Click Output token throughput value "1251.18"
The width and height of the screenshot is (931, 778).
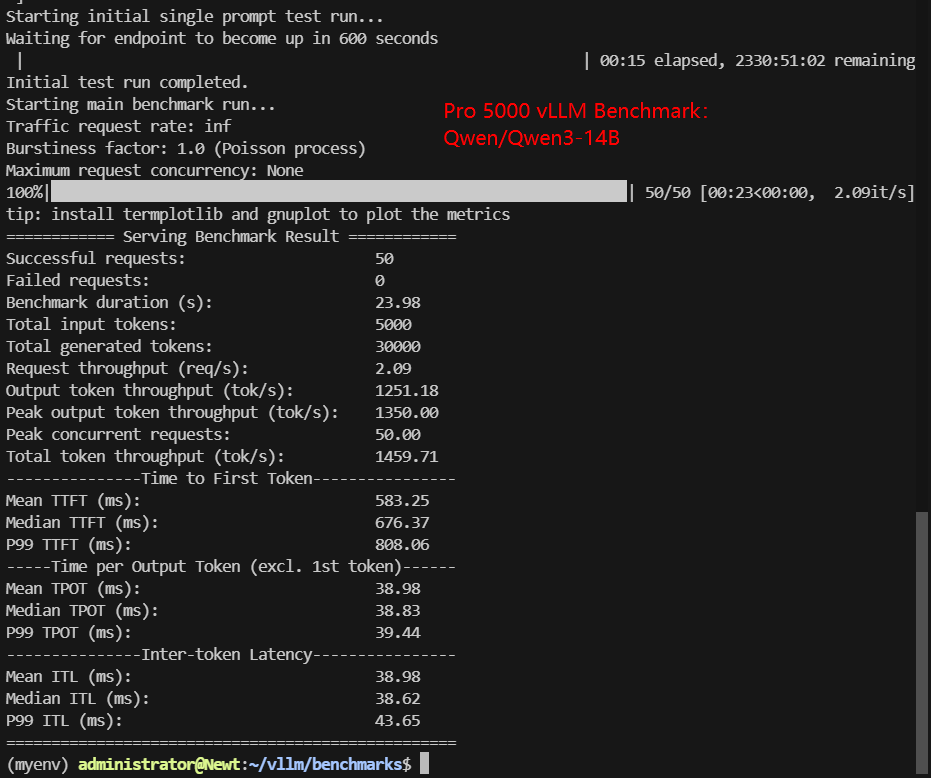point(407,390)
